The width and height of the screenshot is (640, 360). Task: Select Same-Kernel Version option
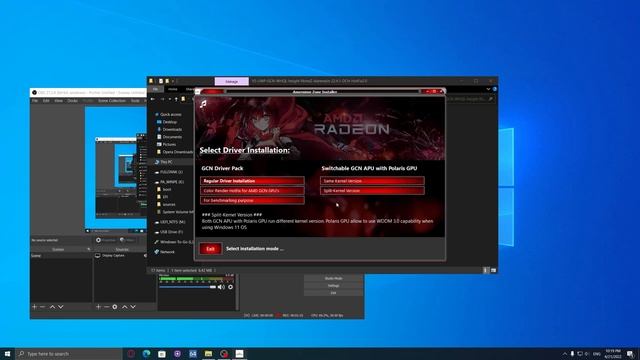coord(372,181)
